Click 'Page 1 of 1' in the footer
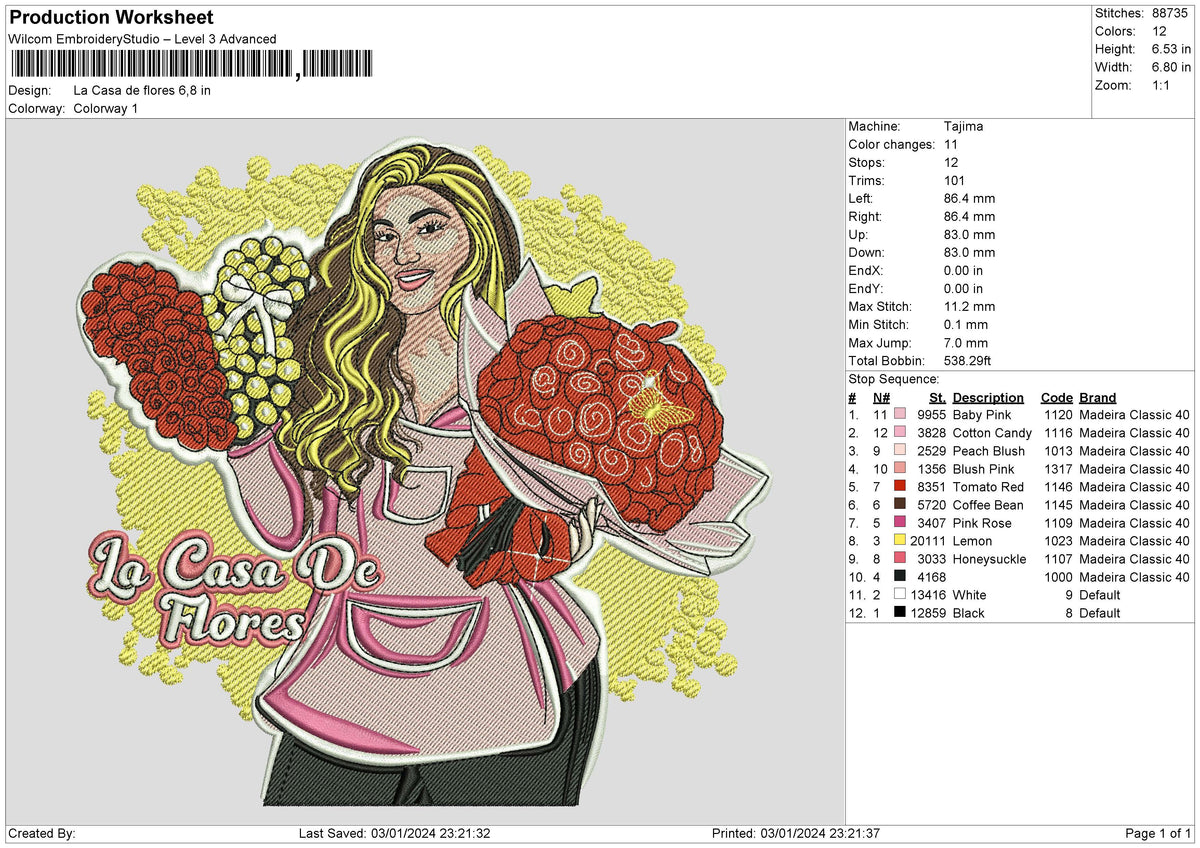This screenshot has height=848, width=1200. tap(1159, 833)
